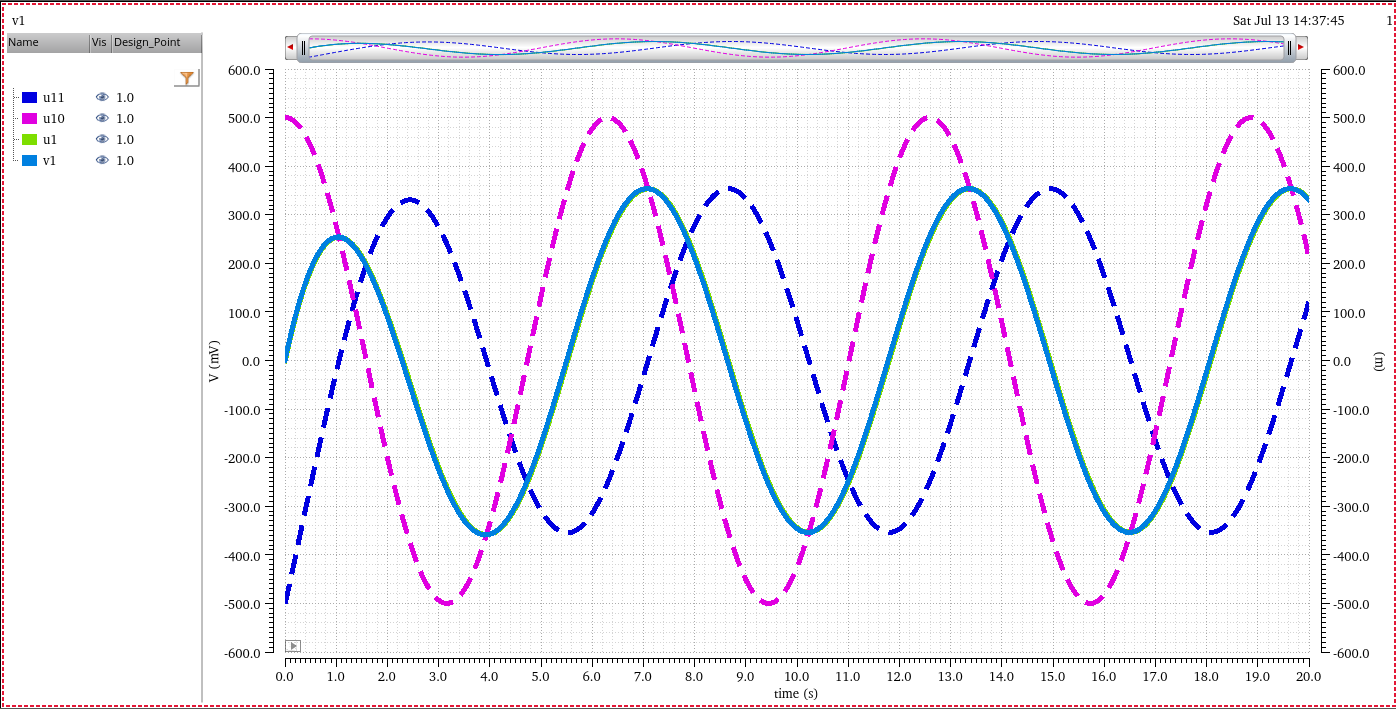1396x709 pixels.
Task: Click the small play triangle in plot corner
Action: (292, 646)
